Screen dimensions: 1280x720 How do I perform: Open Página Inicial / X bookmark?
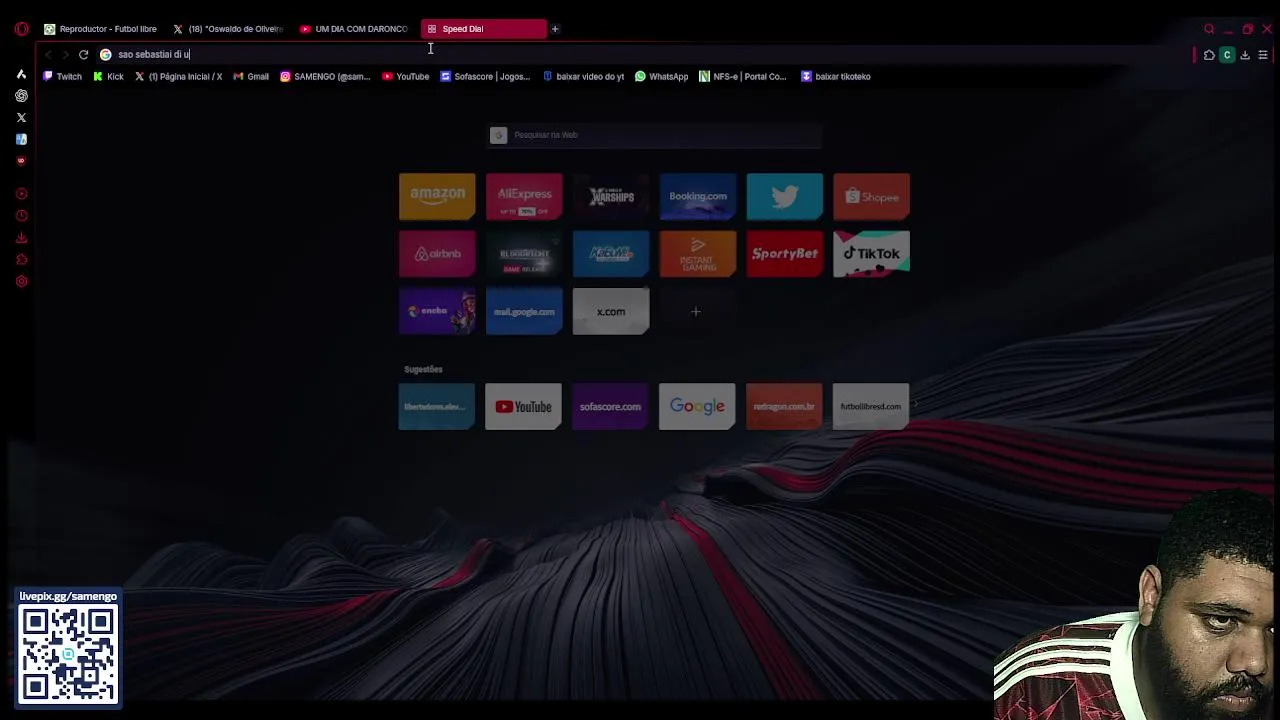pyautogui.click(x=178, y=76)
